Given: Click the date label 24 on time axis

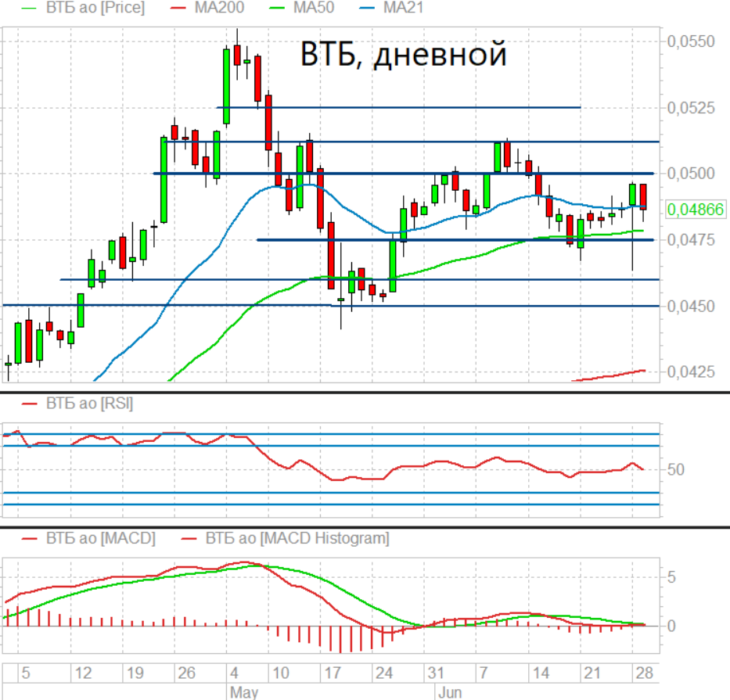Looking at the screenshot, I should point(384,673).
